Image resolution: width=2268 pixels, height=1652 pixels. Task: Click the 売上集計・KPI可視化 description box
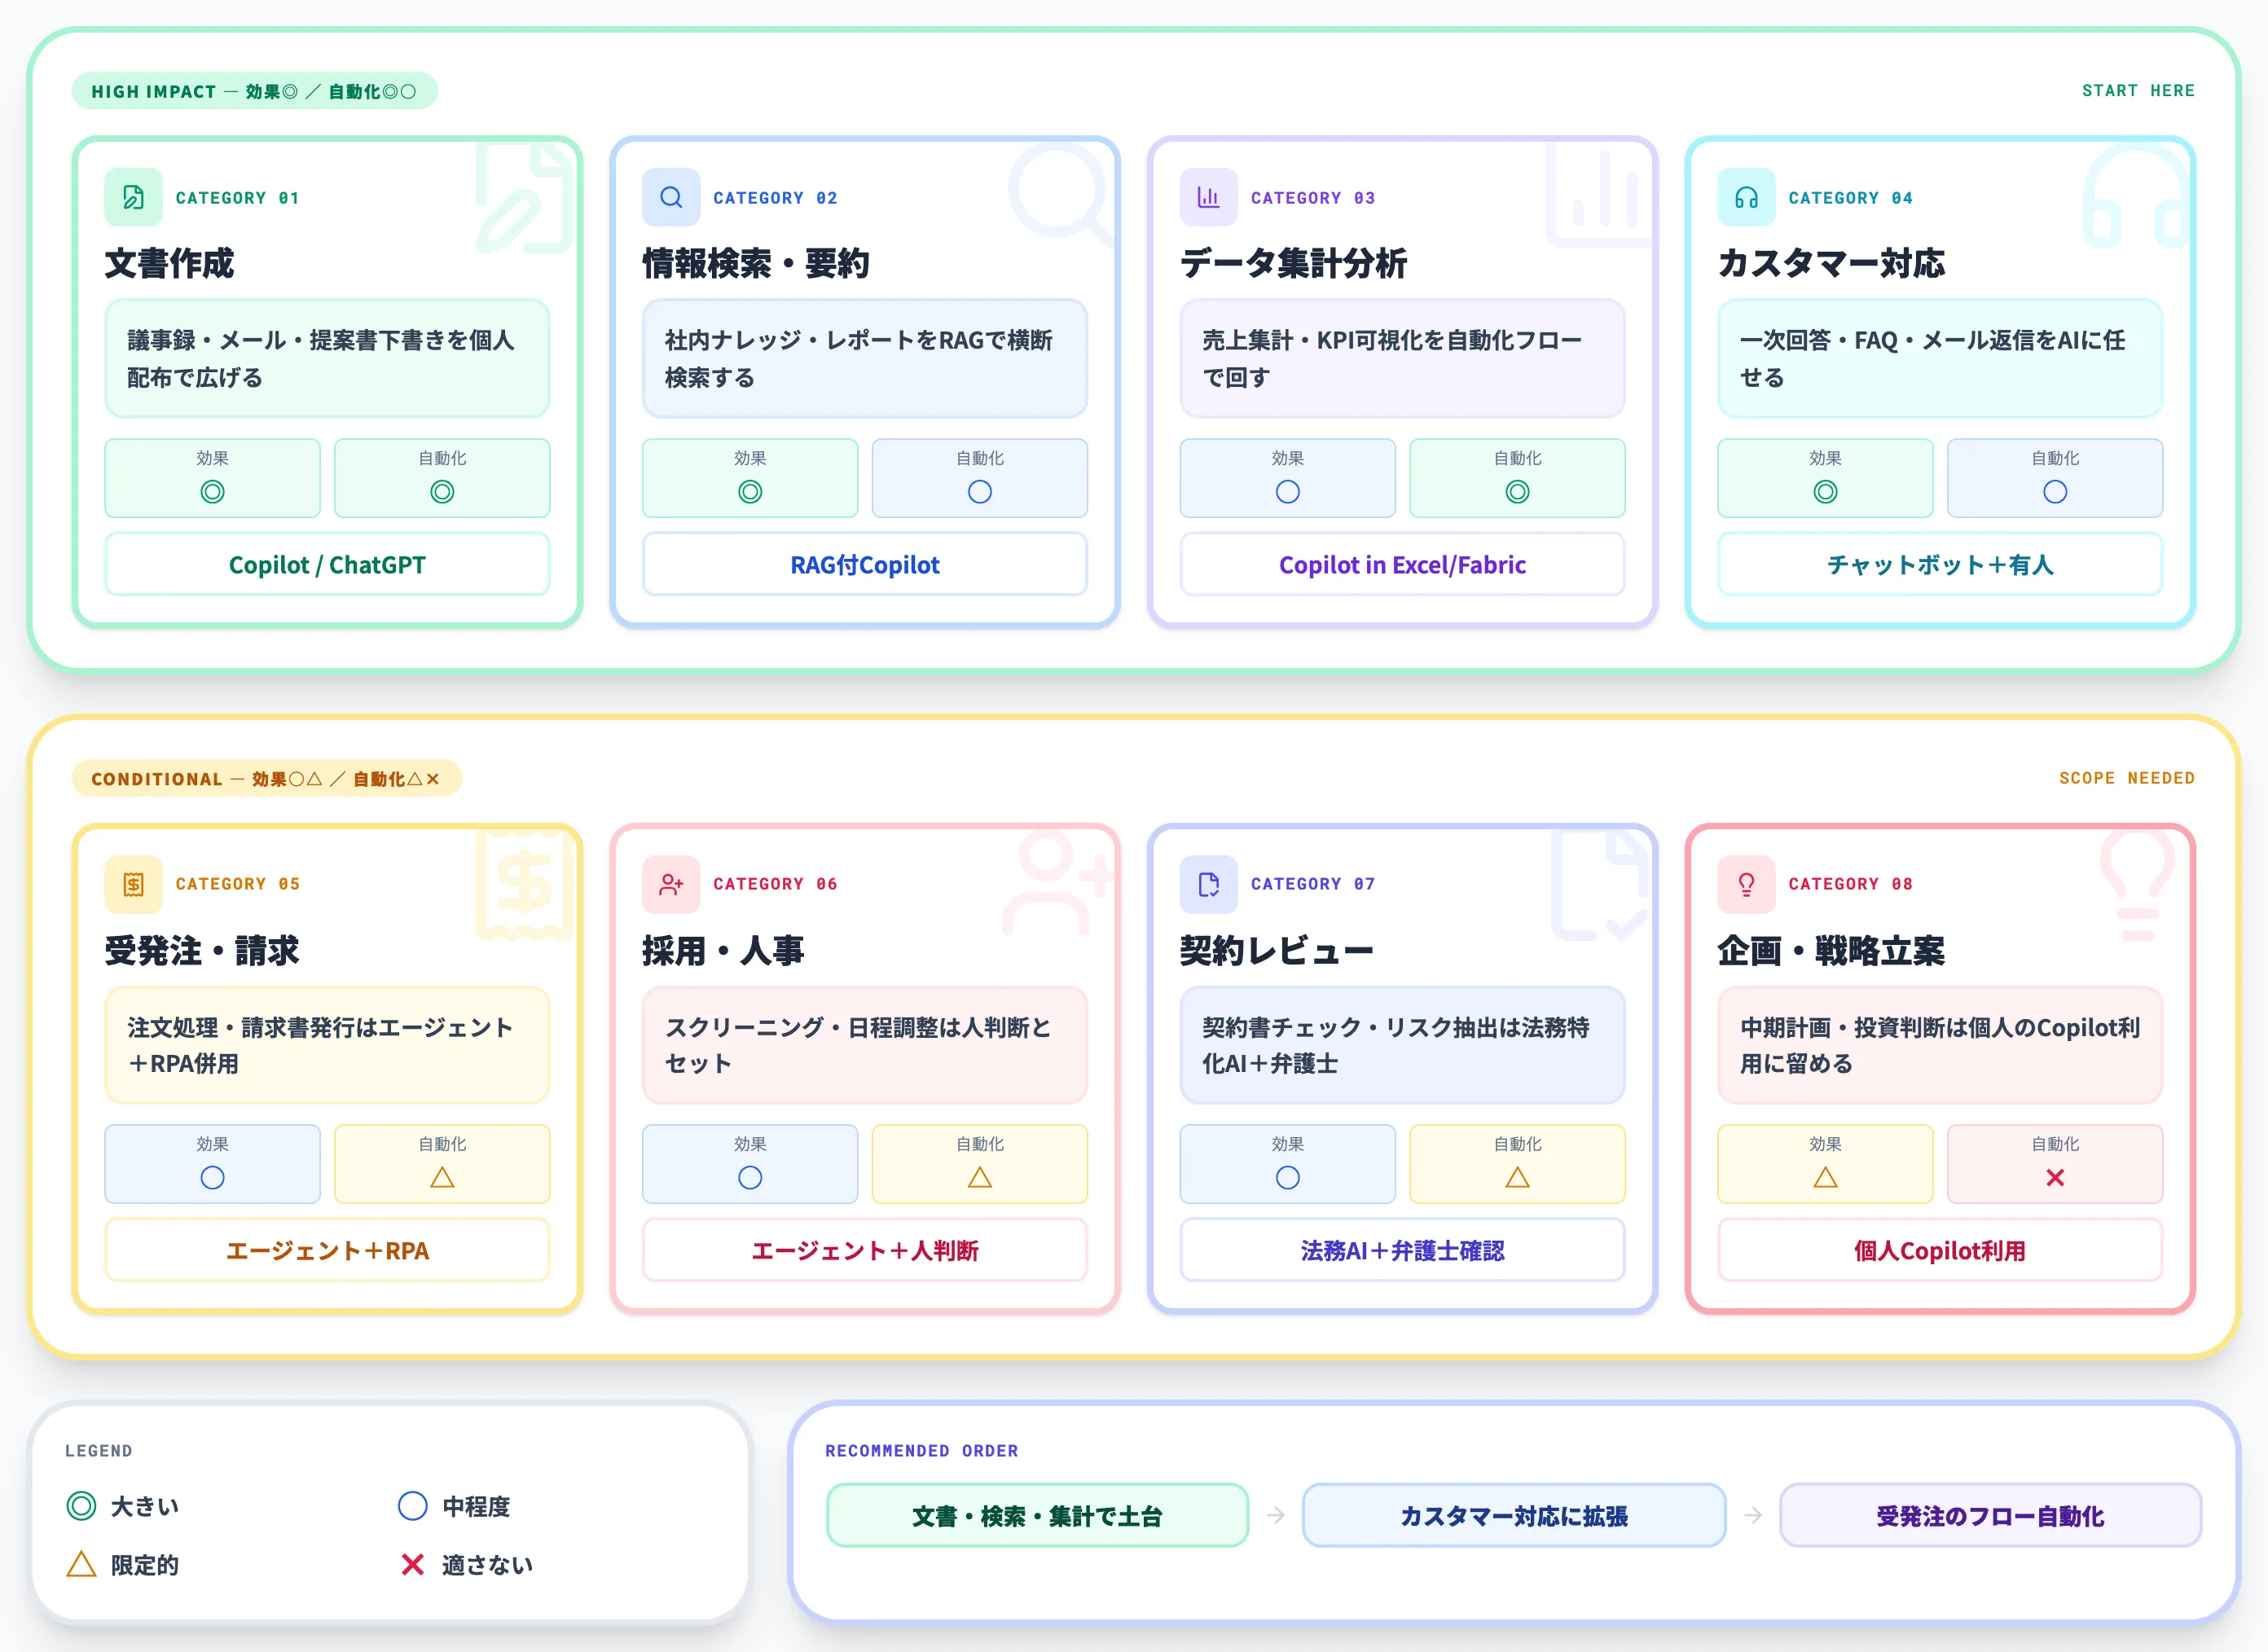[x=1402, y=358]
